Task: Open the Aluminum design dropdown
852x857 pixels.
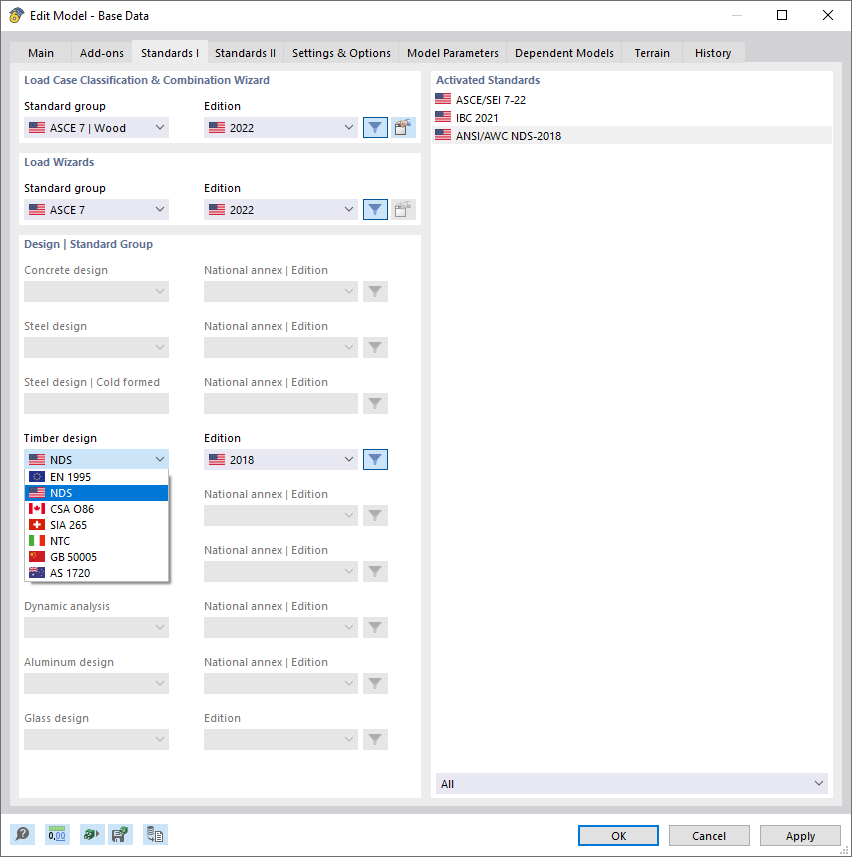Action: tap(96, 683)
